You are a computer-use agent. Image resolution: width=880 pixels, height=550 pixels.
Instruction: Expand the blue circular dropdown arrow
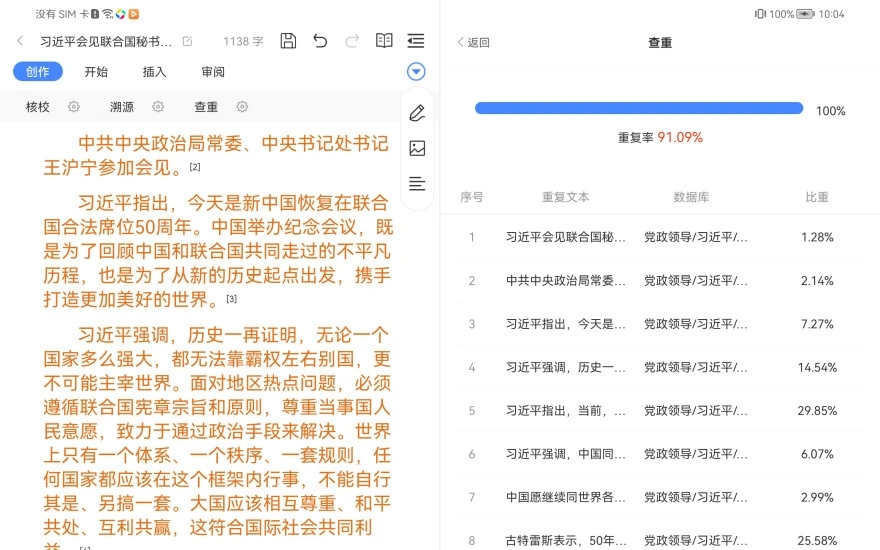pyautogui.click(x=417, y=72)
